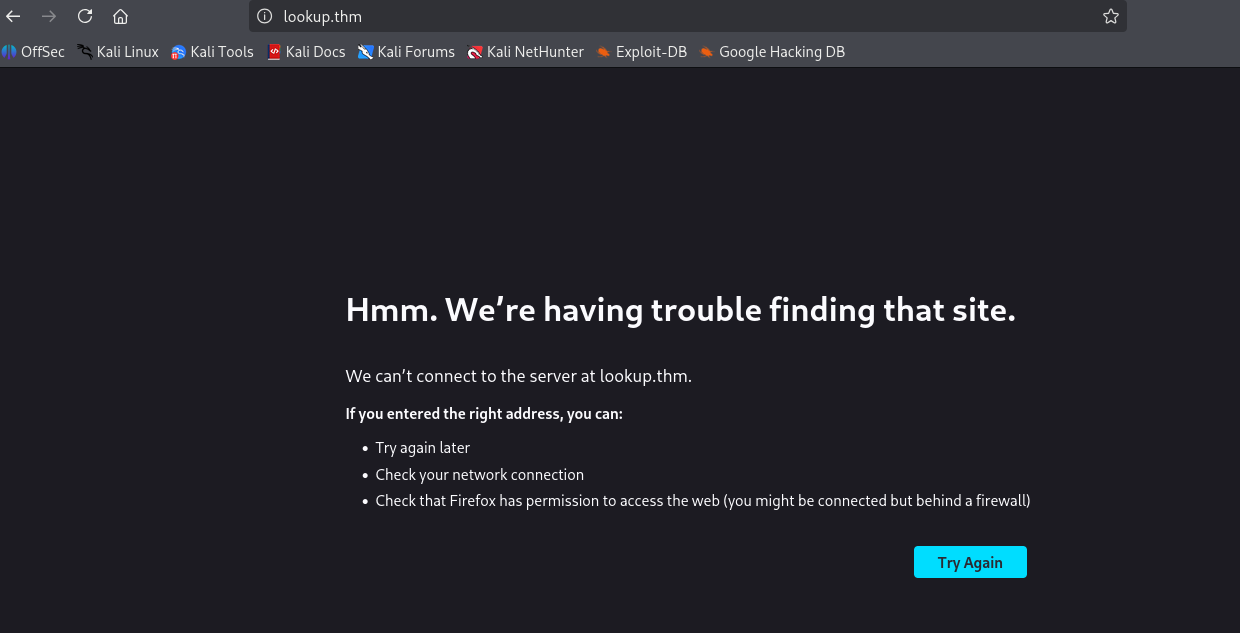Select the Kali Tools bookmark icon

(x=177, y=51)
